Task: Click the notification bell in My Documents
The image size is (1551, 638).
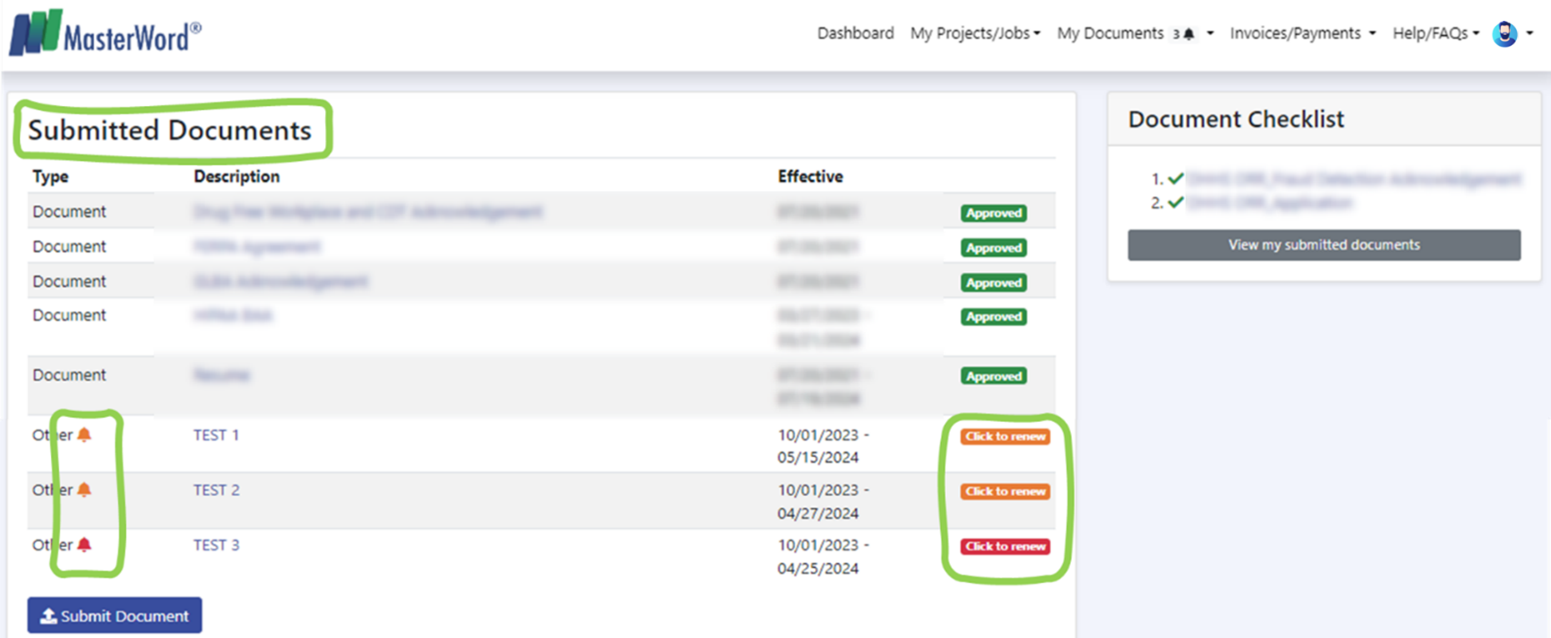Action: click(1188, 34)
